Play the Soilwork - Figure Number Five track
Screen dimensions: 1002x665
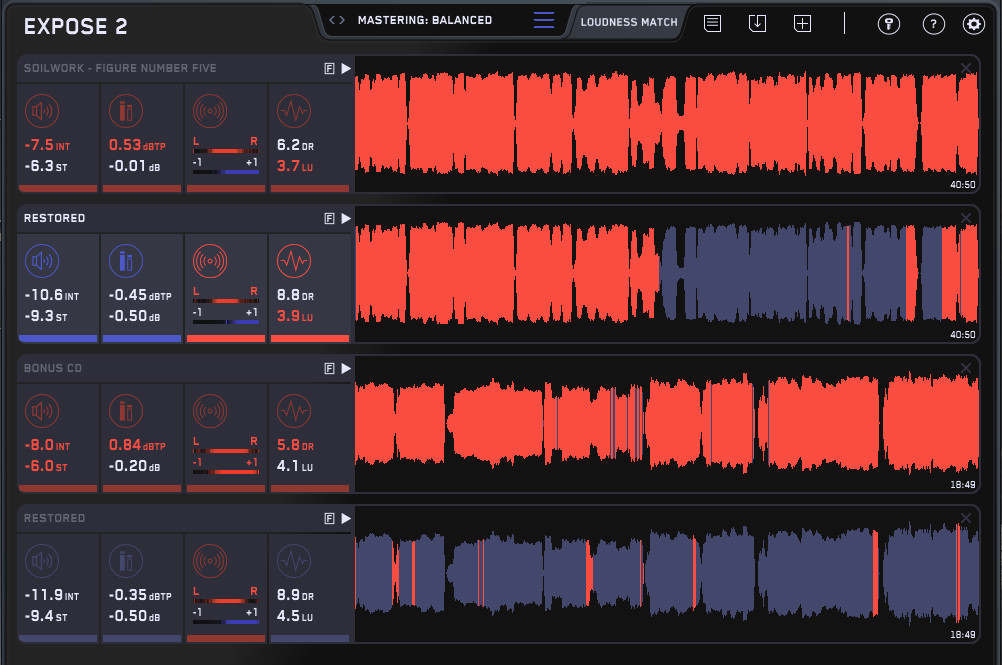pyautogui.click(x=346, y=68)
